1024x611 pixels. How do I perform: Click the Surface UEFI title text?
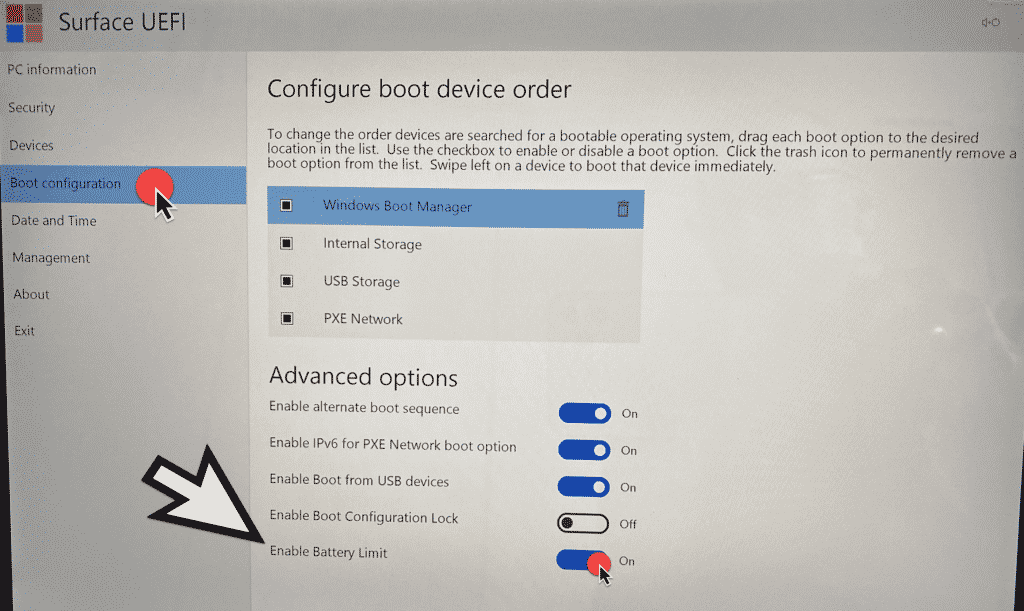point(122,22)
